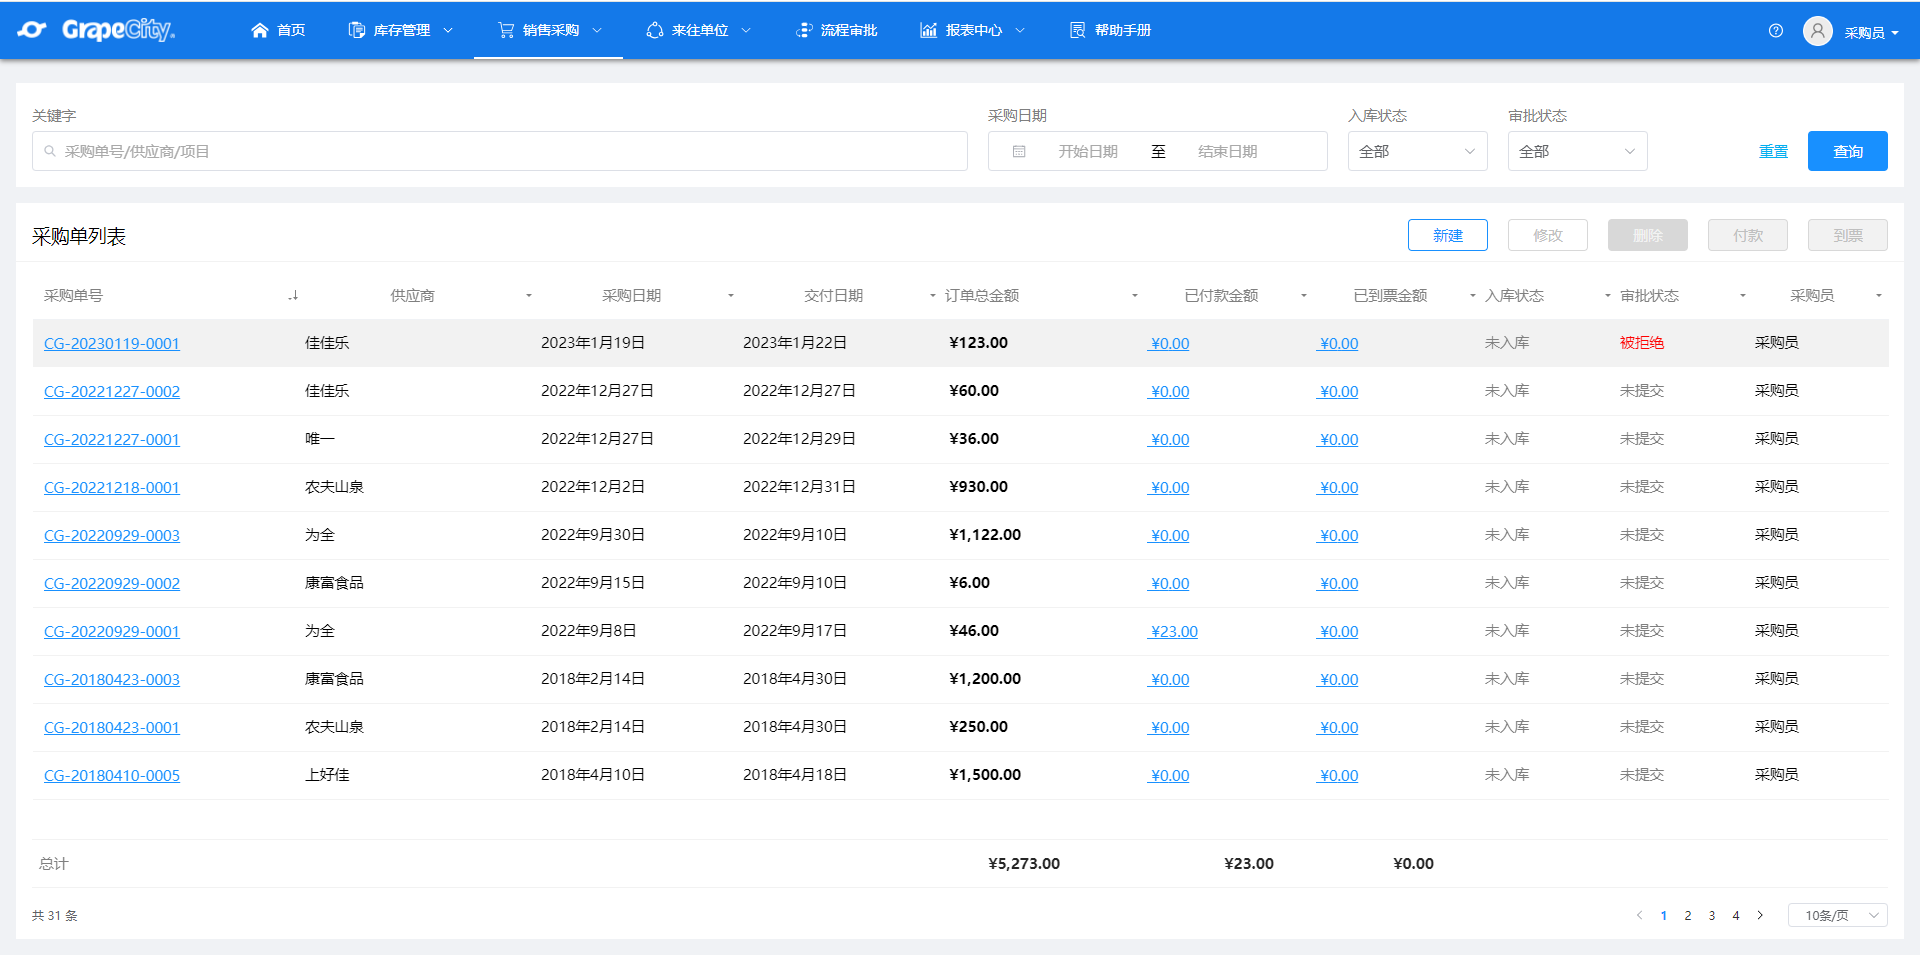Click the shopping cart icon for 销售采购
1920x955 pixels.
[506, 30]
